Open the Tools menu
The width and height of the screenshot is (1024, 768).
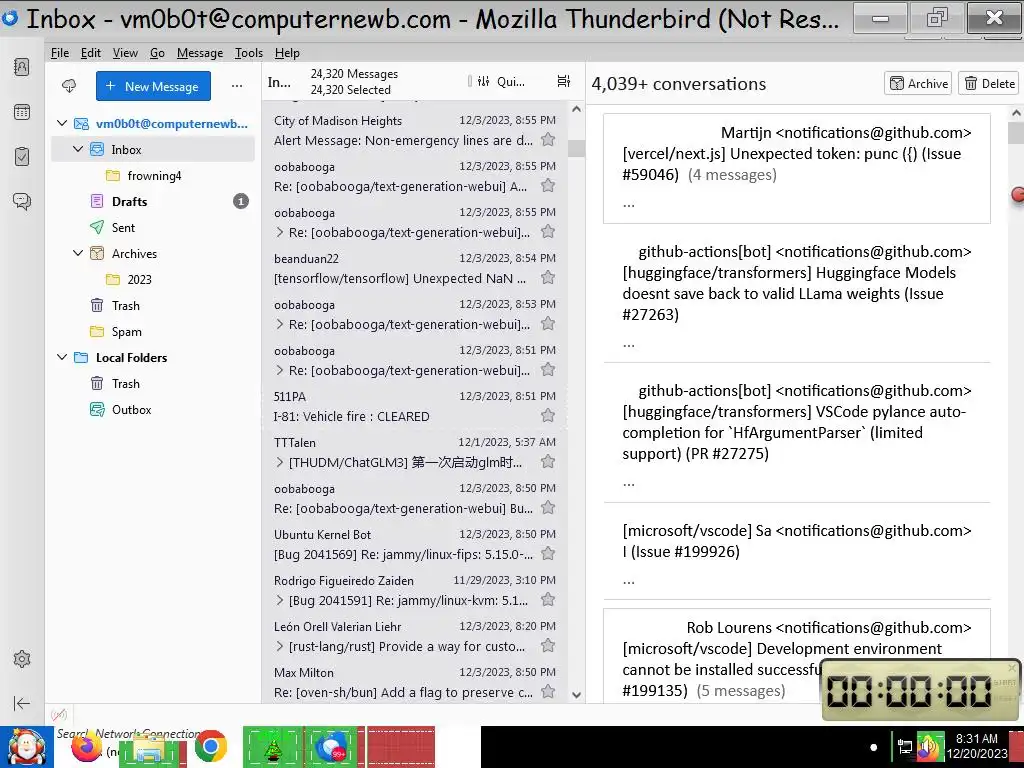pos(249,53)
